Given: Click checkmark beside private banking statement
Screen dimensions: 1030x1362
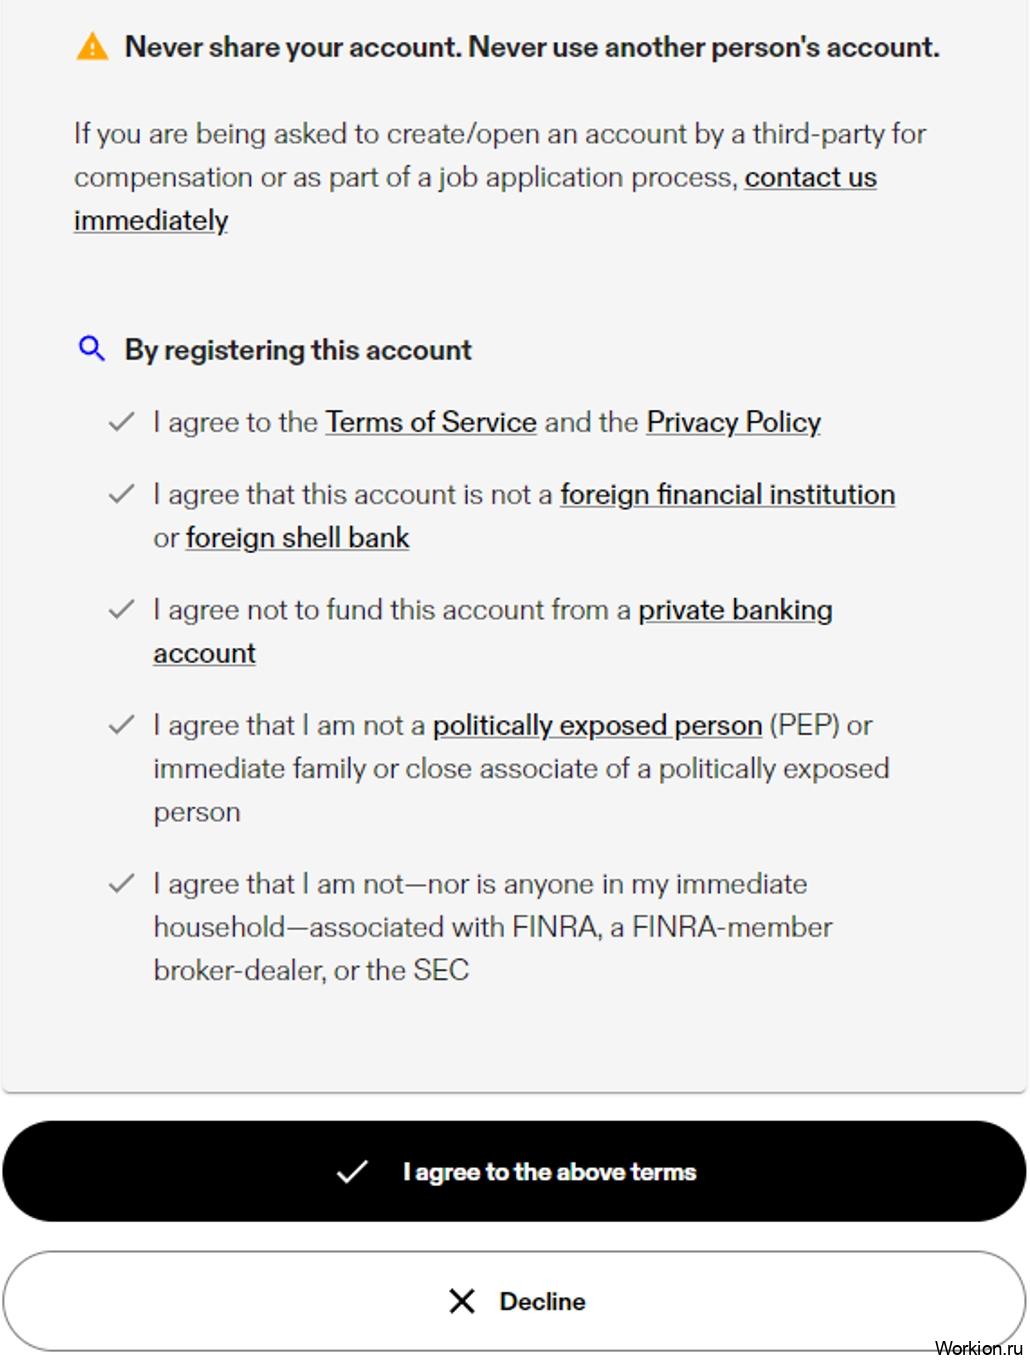Looking at the screenshot, I should 121,609.
